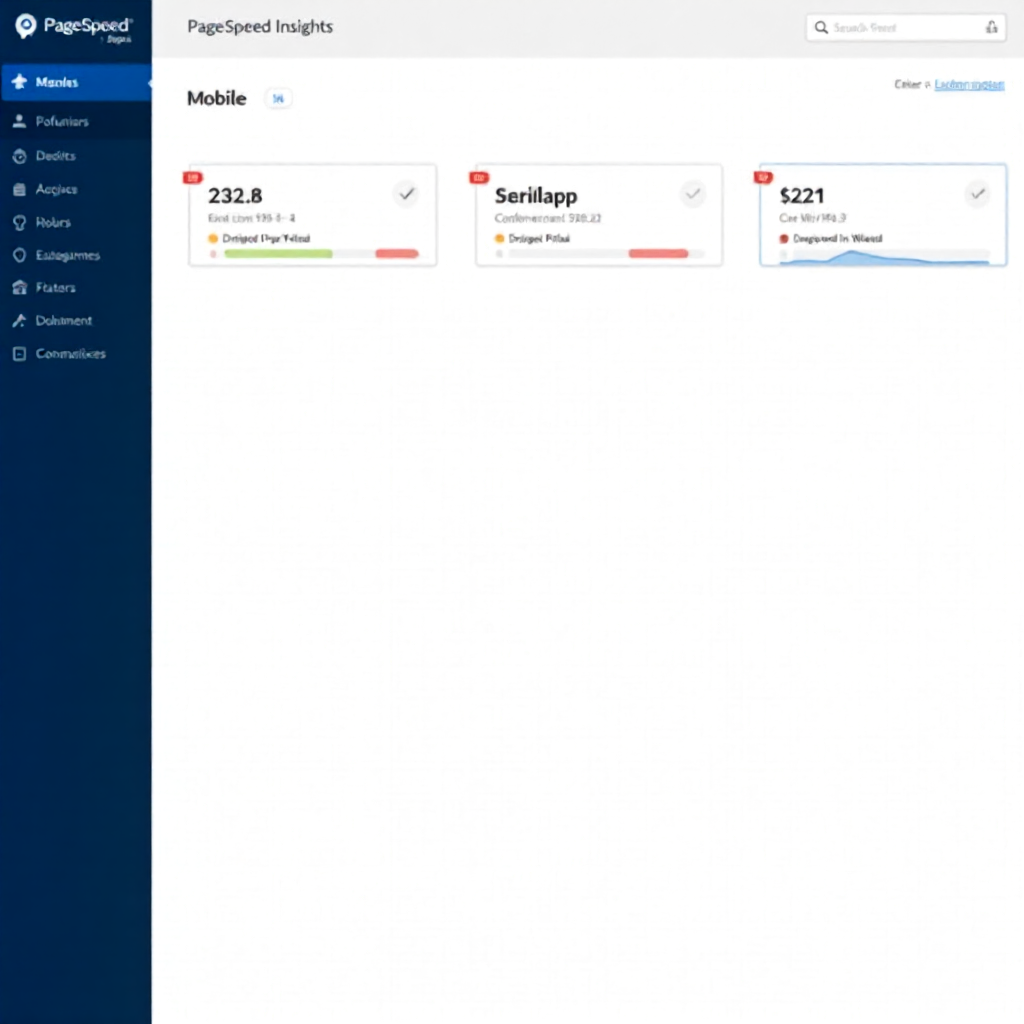This screenshot has height=1024, width=1024.
Task: Click the red badge on Serillapp card
Action: [479, 178]
